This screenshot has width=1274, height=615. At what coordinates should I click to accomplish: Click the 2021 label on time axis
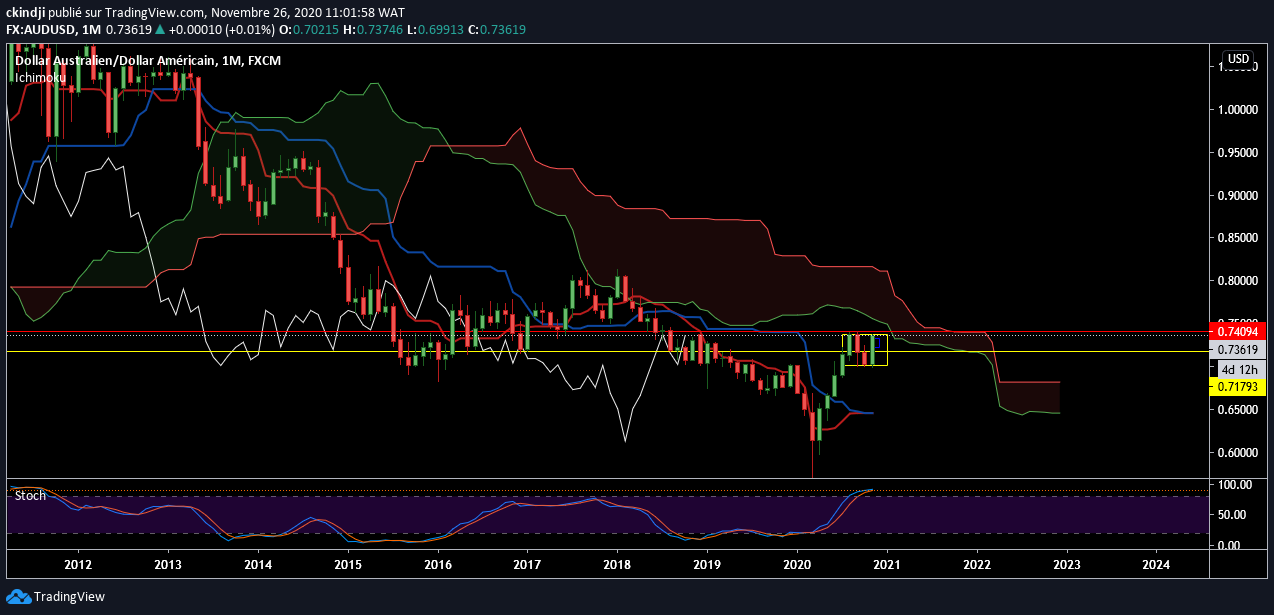[887, 566]
